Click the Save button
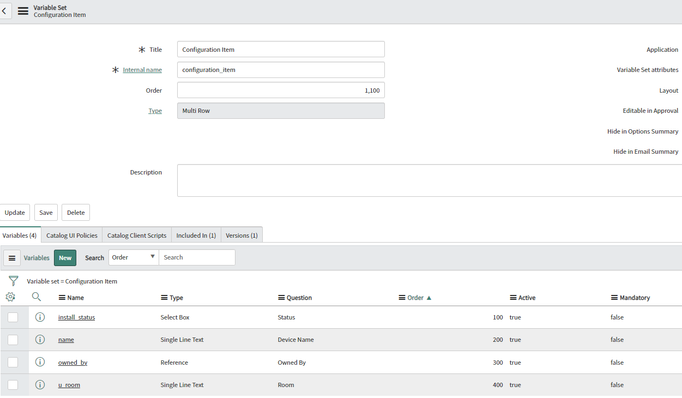This screenshot has height=398, width=682. tap(46, 213)
